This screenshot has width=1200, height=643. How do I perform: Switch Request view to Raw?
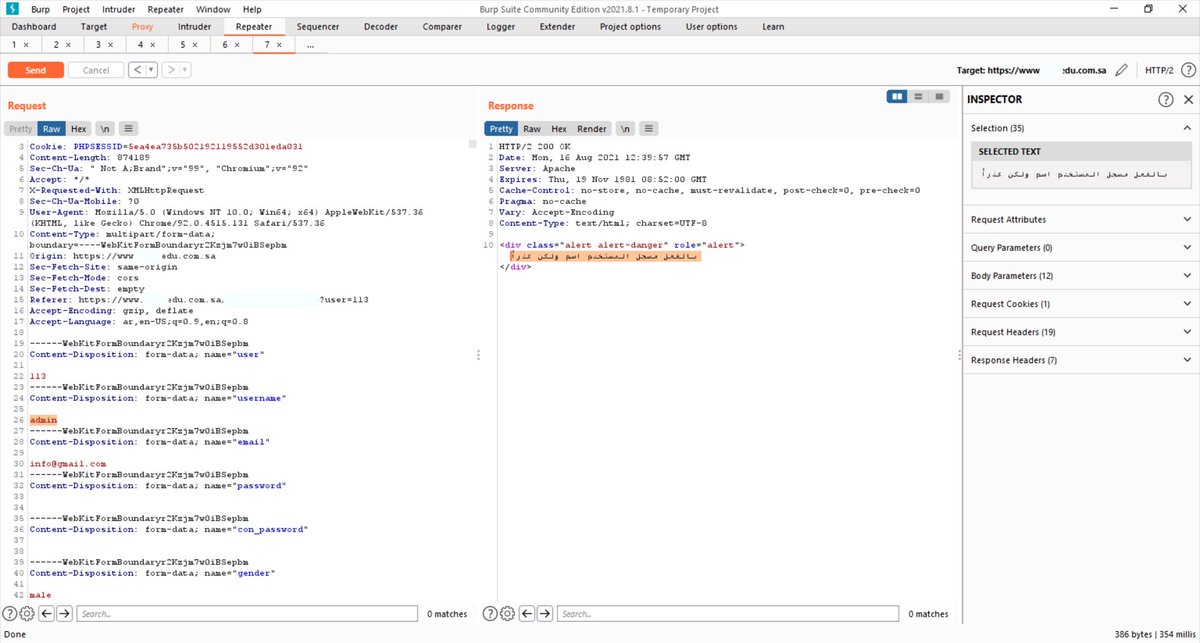click(51, 129)
